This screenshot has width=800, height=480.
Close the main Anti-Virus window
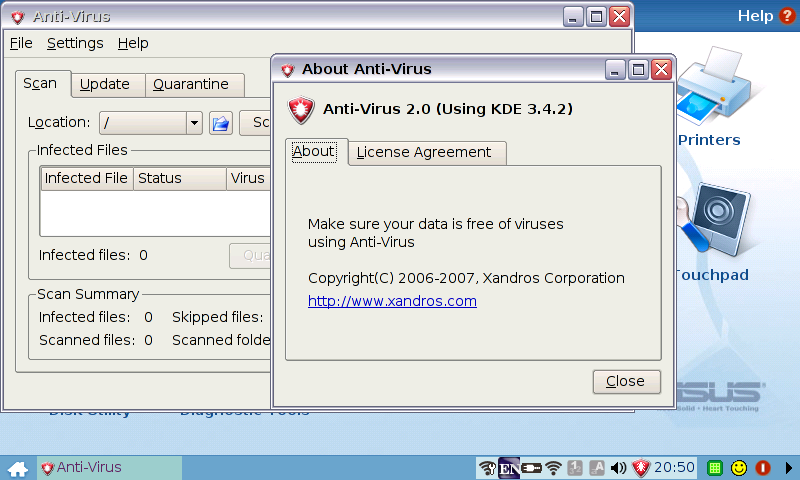pyautogui.click(x=620, y=17)
